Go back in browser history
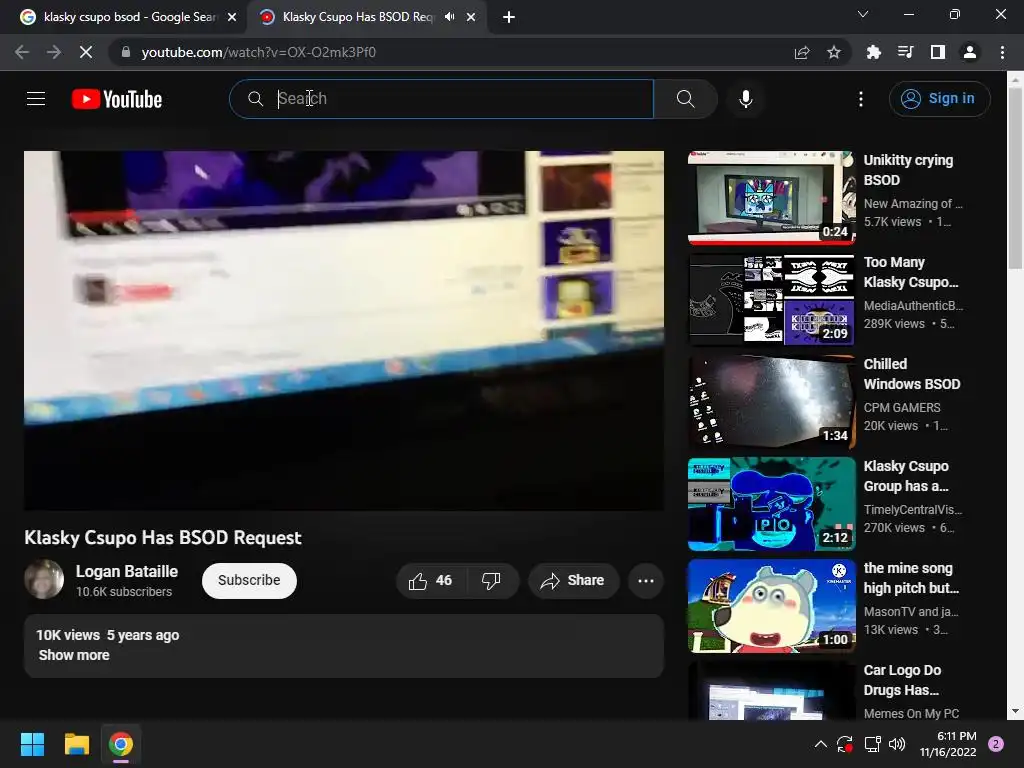 coord(22,52)
